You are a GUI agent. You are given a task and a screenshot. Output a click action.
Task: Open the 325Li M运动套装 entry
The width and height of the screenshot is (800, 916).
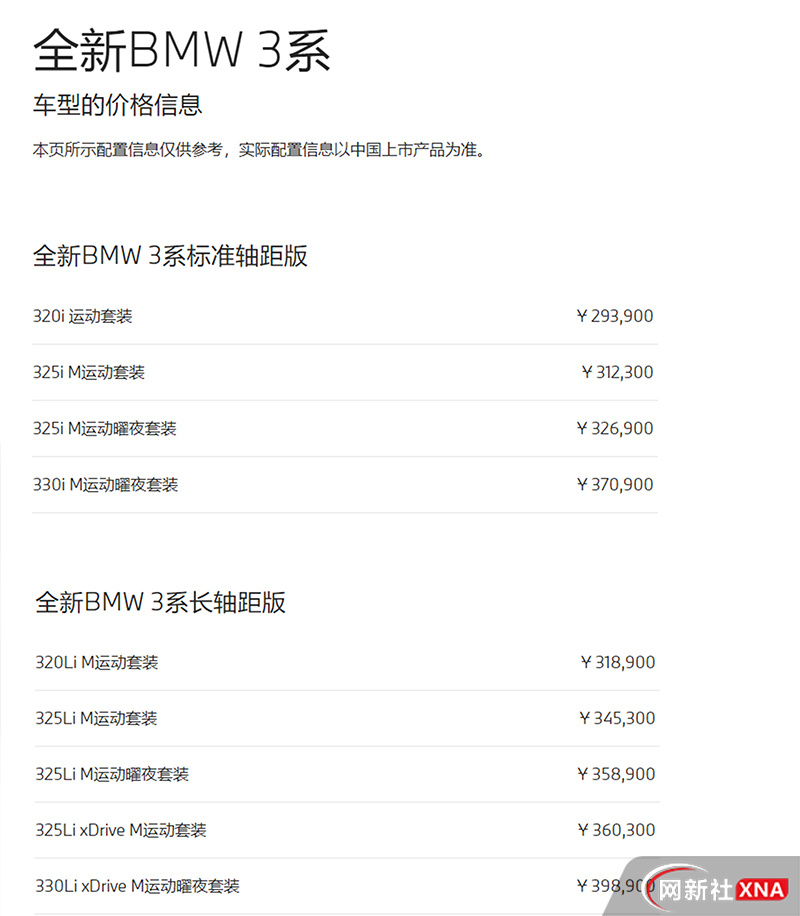pyautogui.click(x=96, y=718)
